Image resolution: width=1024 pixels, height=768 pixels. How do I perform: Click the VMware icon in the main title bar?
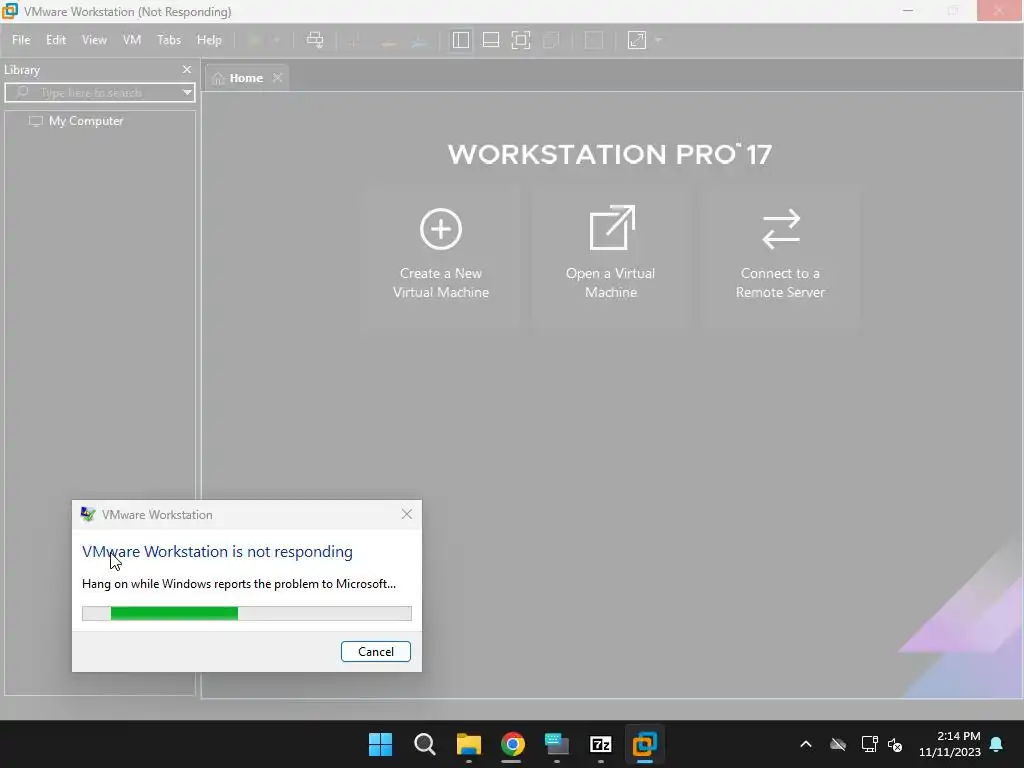[10, 11]
